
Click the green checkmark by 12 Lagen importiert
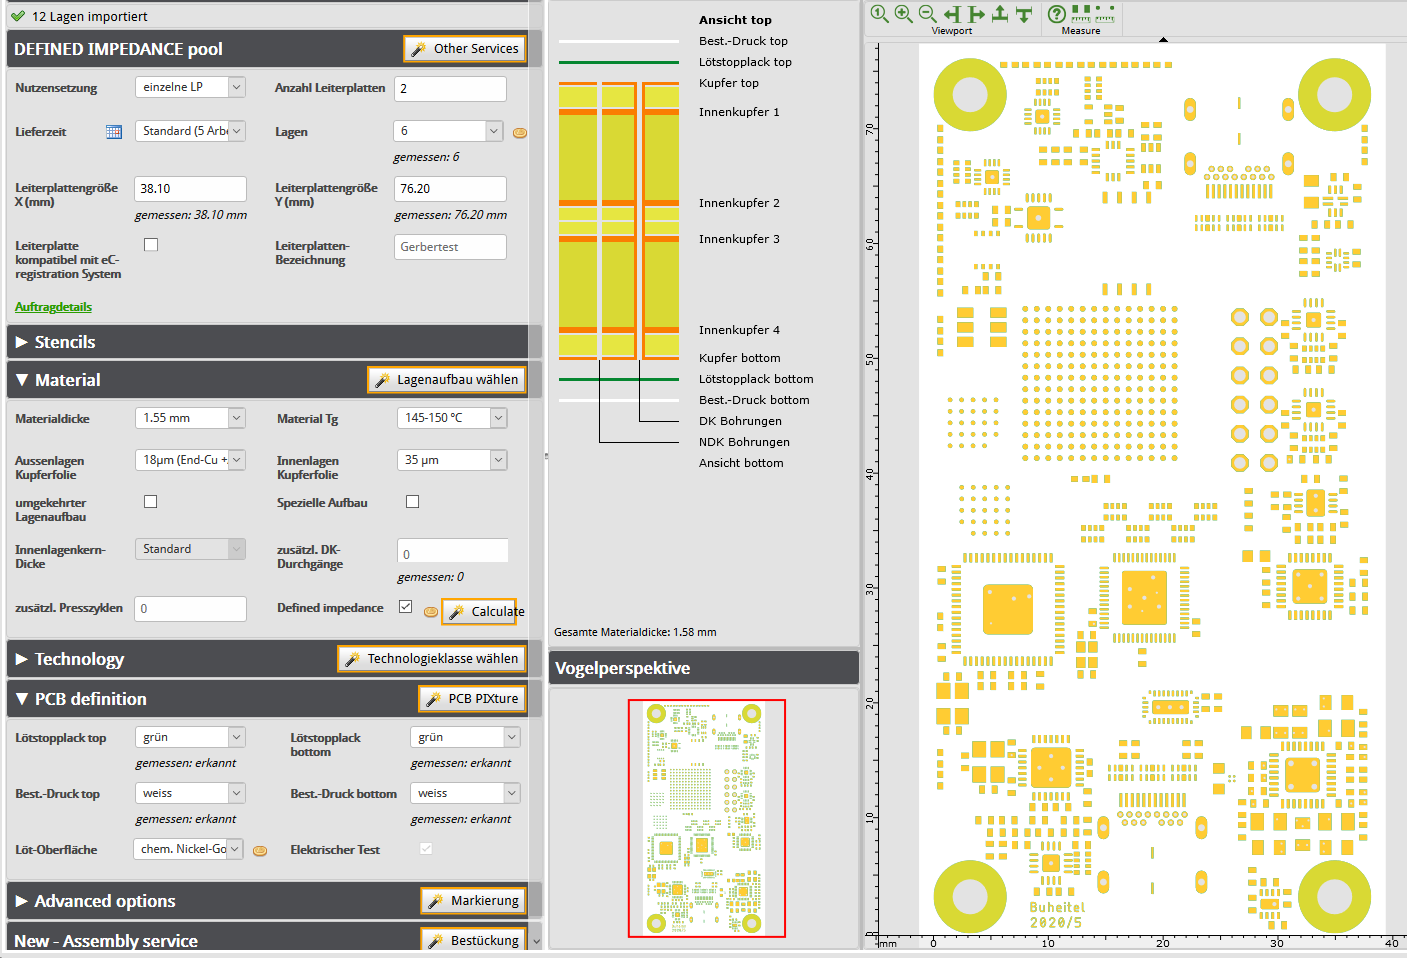[x=18, y=16]
